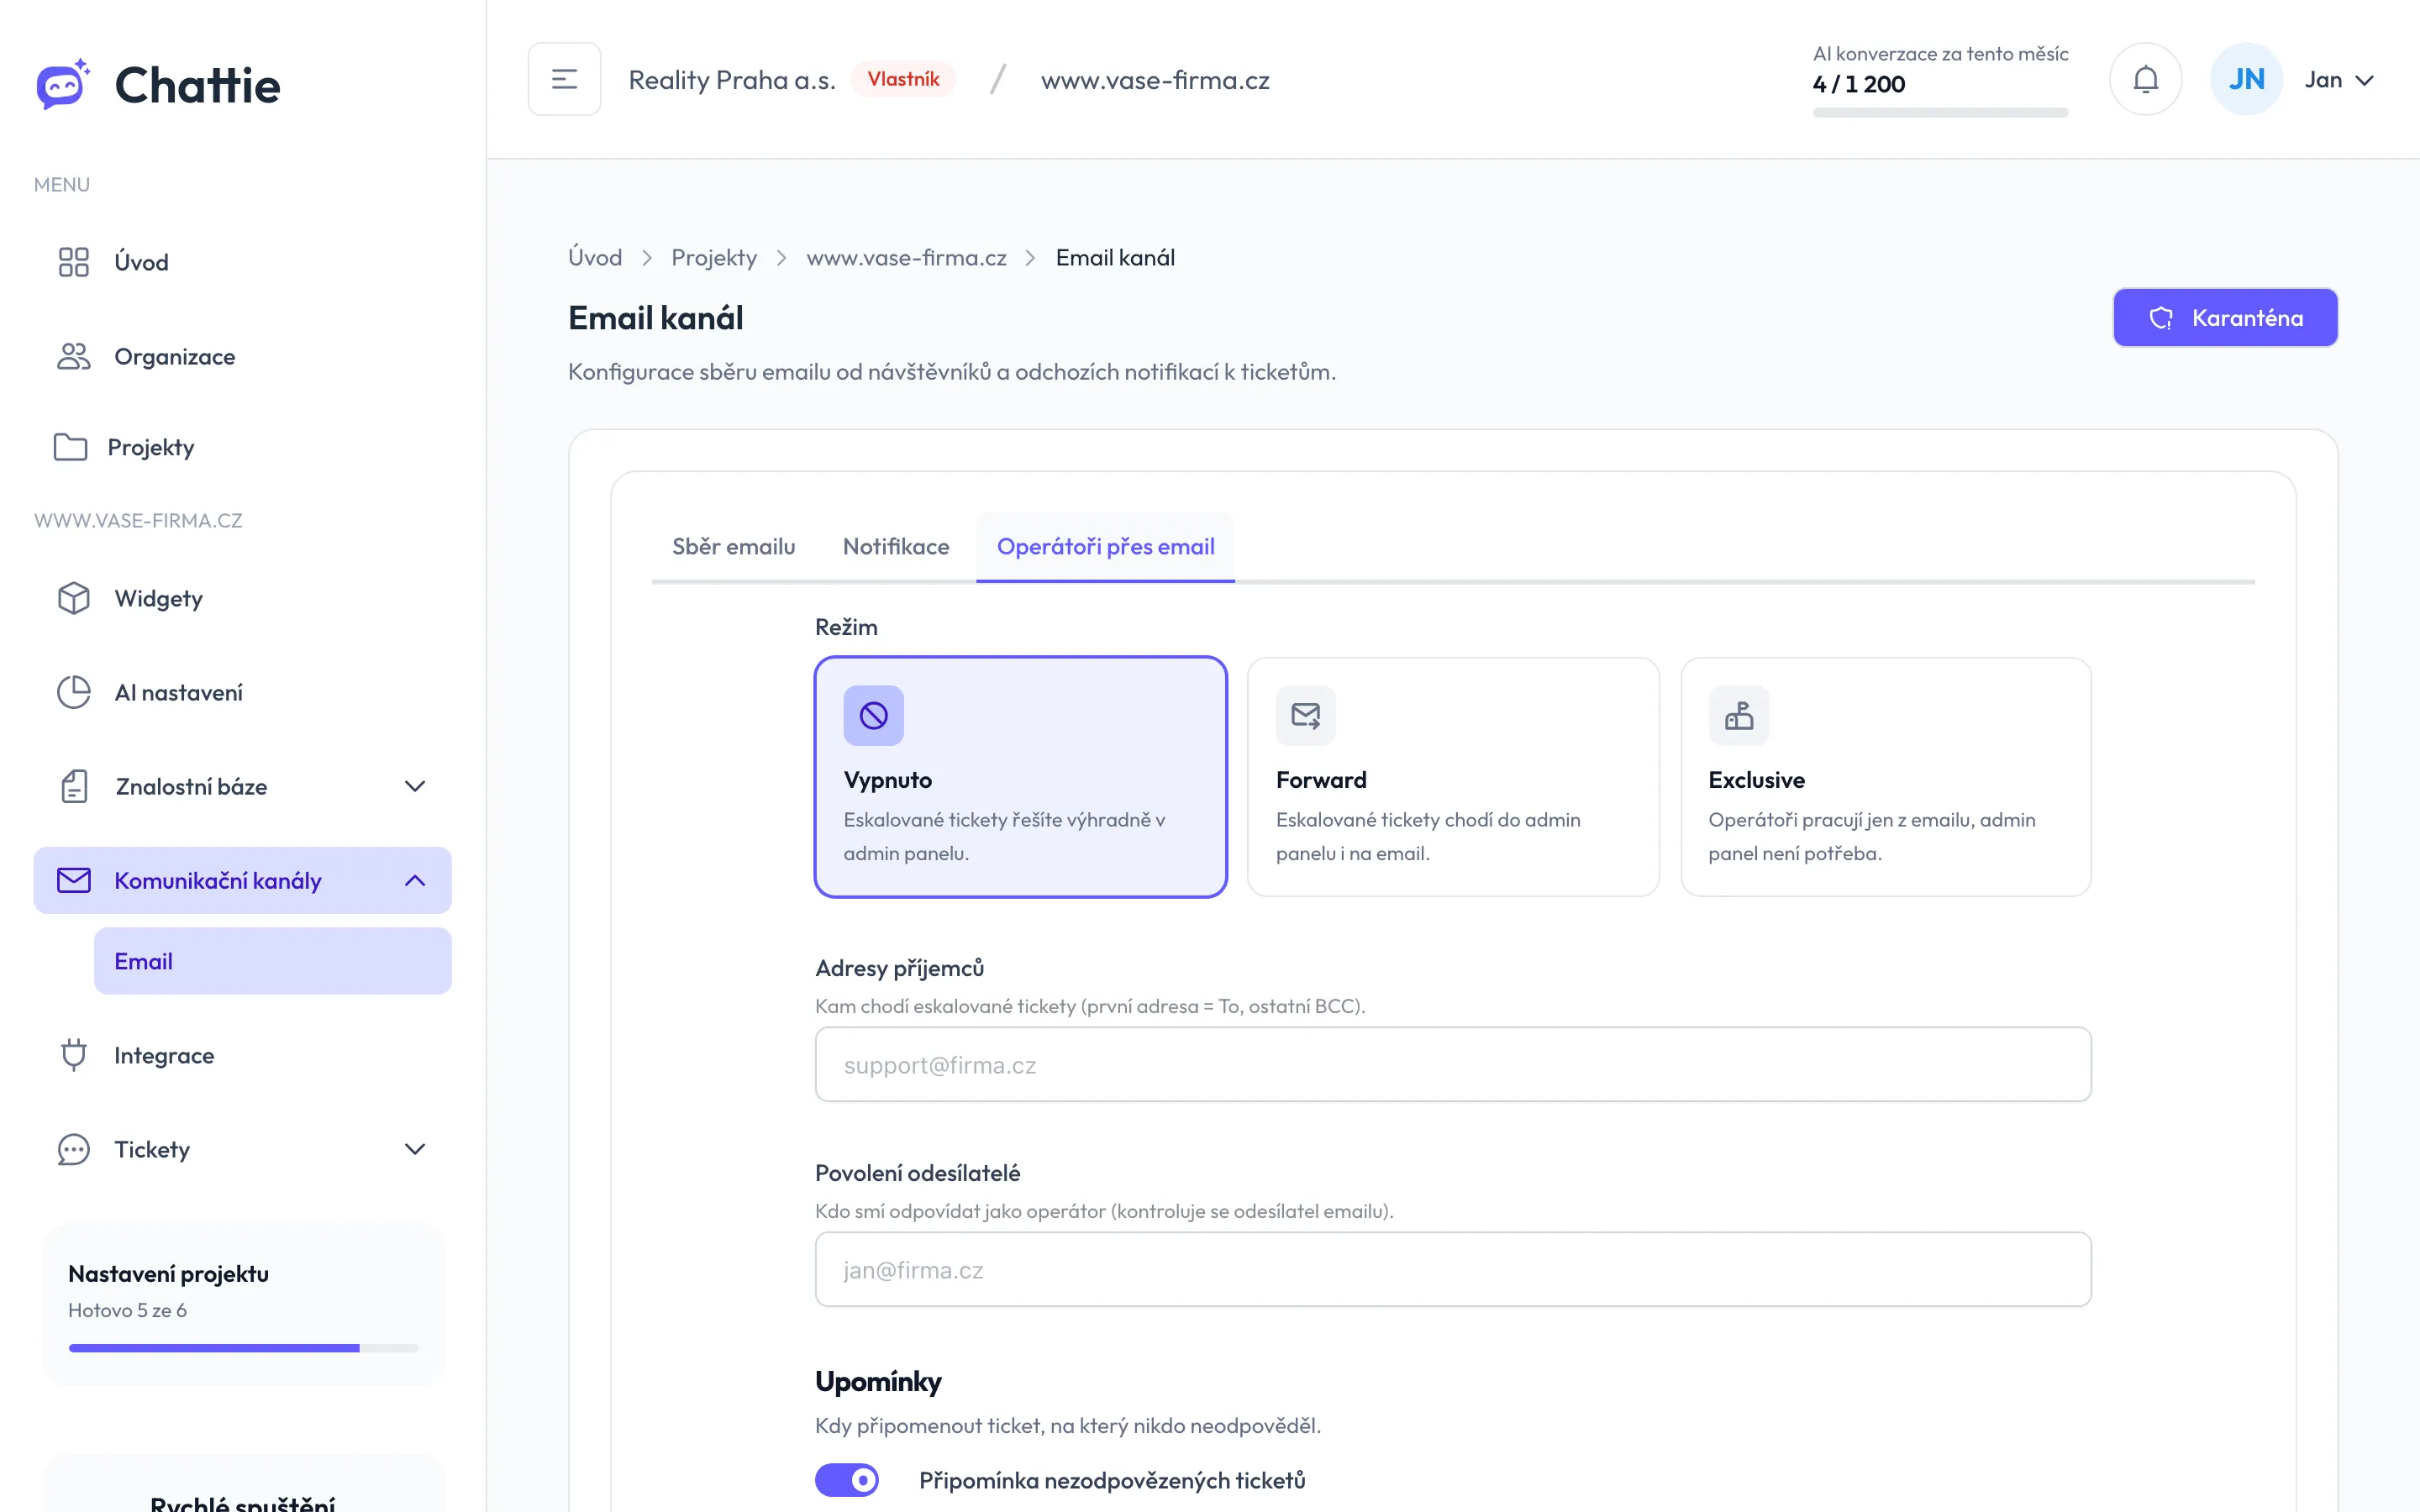Click the 'Hotovo 5 ze 6' text
This screenshot has width=2420, height=1512.
127,1310
